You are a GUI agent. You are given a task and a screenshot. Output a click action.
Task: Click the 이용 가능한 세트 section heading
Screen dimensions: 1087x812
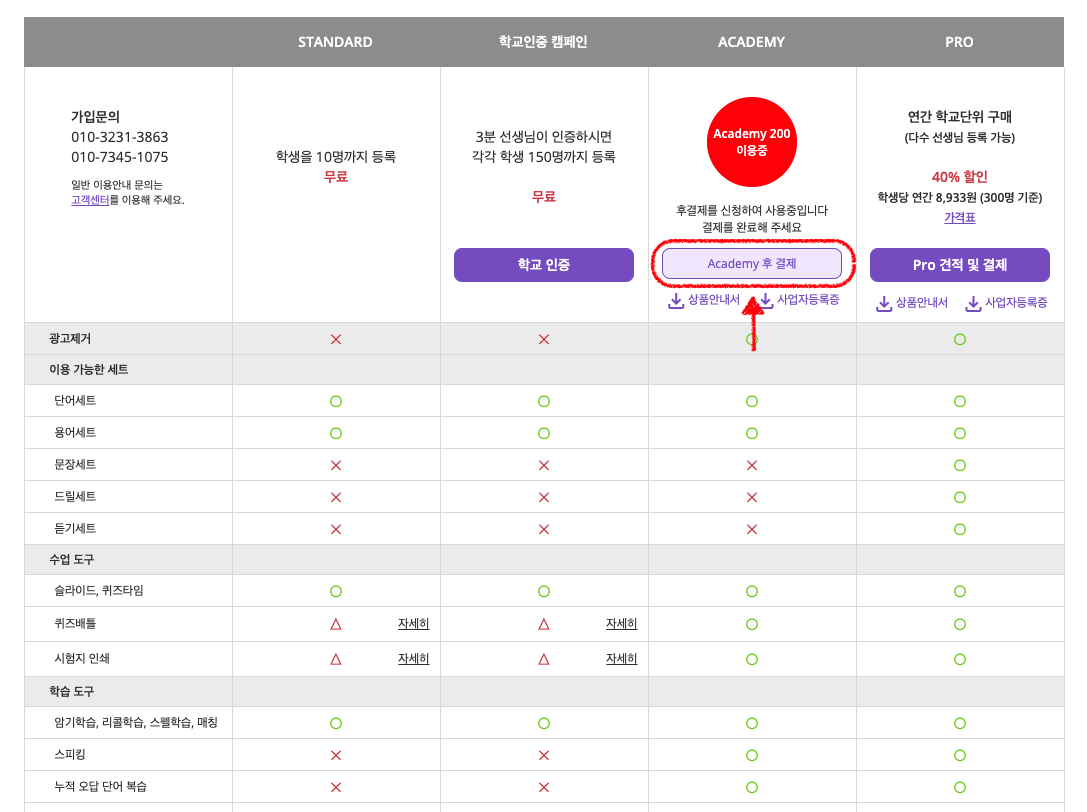pos(89,370)
